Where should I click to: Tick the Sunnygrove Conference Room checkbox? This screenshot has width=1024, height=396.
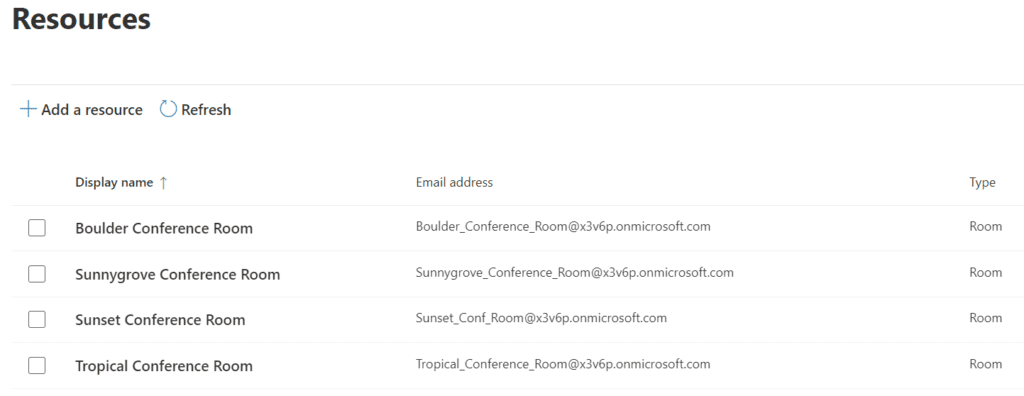click(37, 274)
